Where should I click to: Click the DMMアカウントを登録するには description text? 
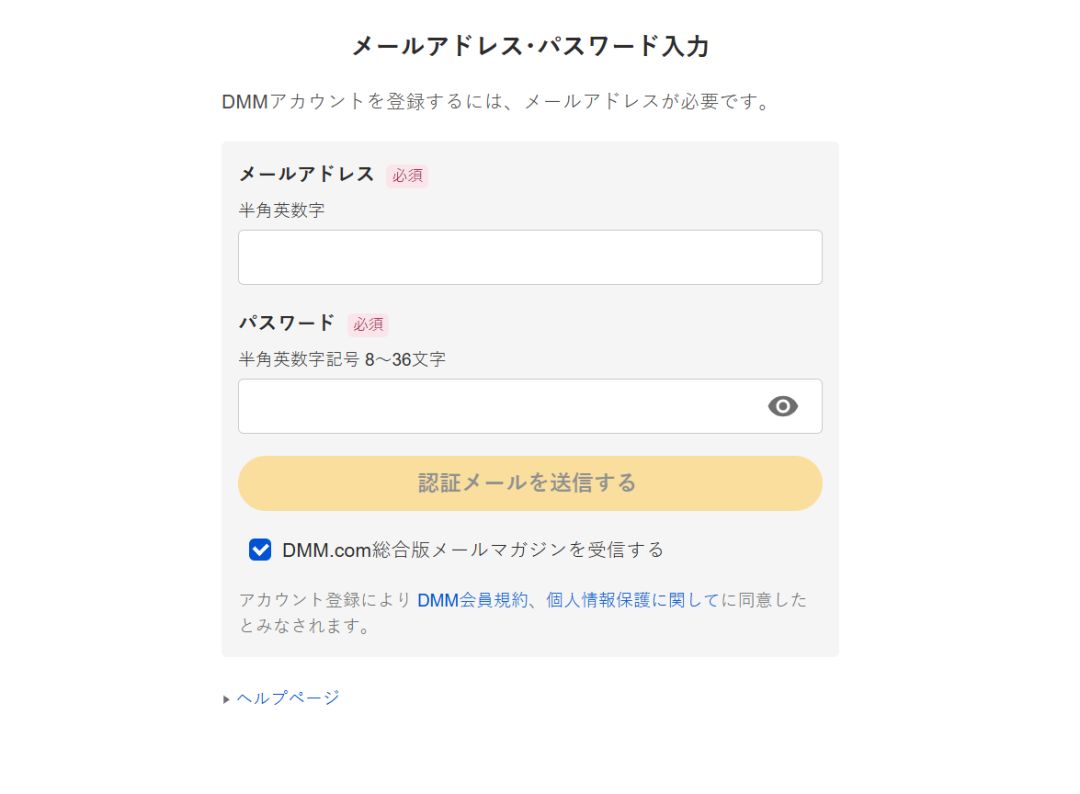point(497,102)
